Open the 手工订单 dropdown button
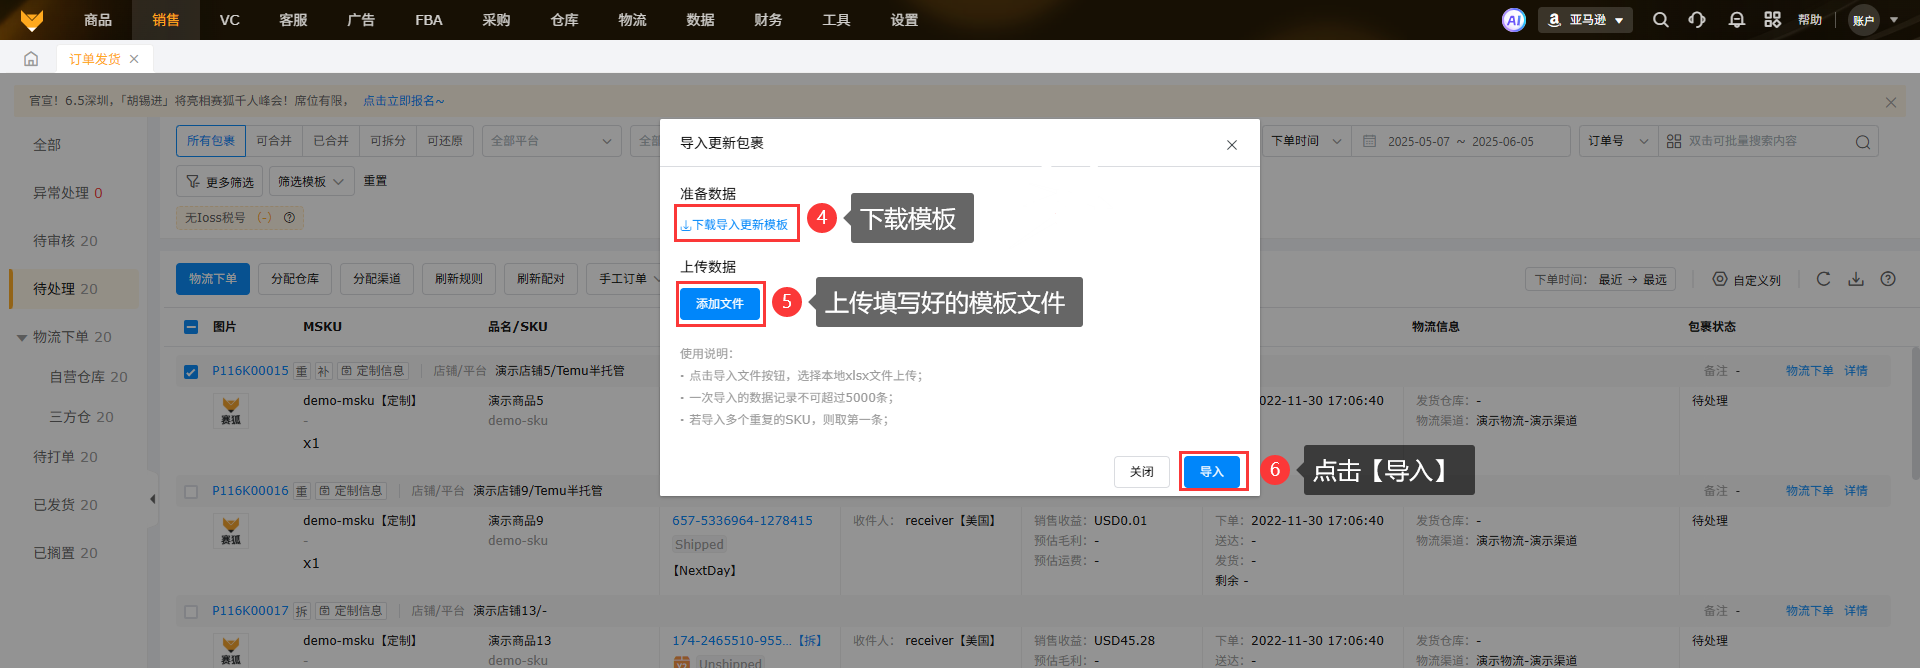This screenshot has height=668, width=1920. (624, 279)
